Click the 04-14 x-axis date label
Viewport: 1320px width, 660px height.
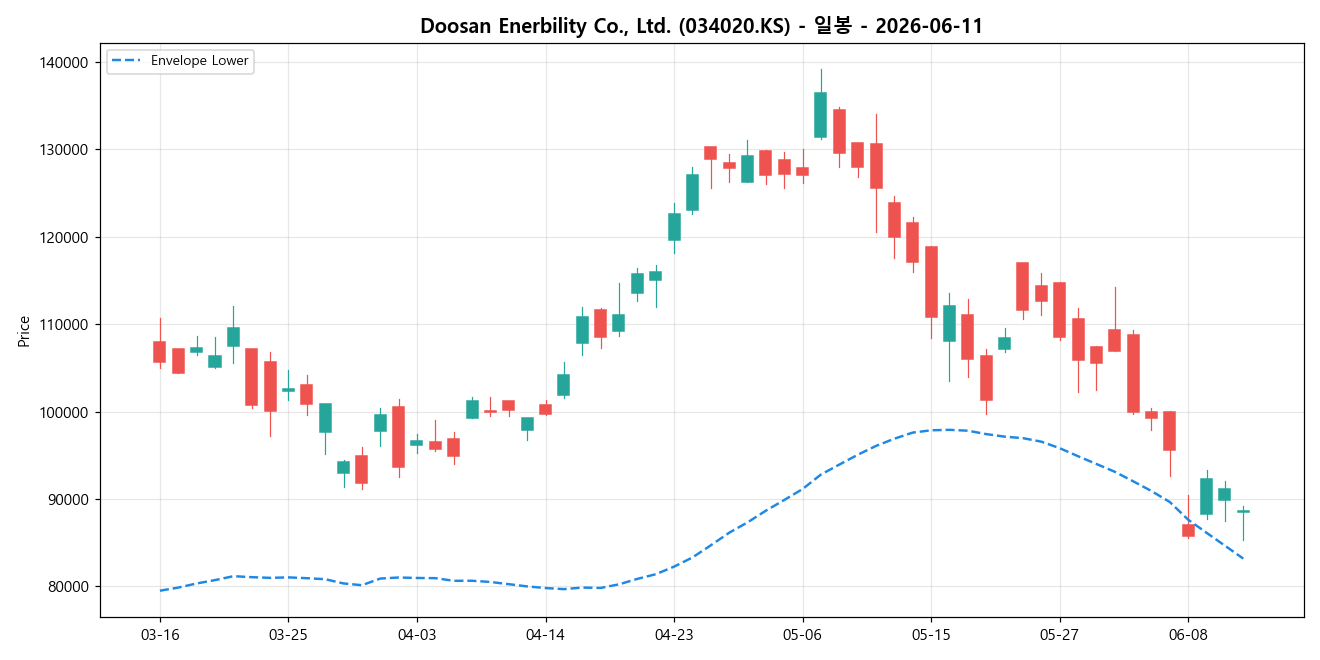coord(546,634)
